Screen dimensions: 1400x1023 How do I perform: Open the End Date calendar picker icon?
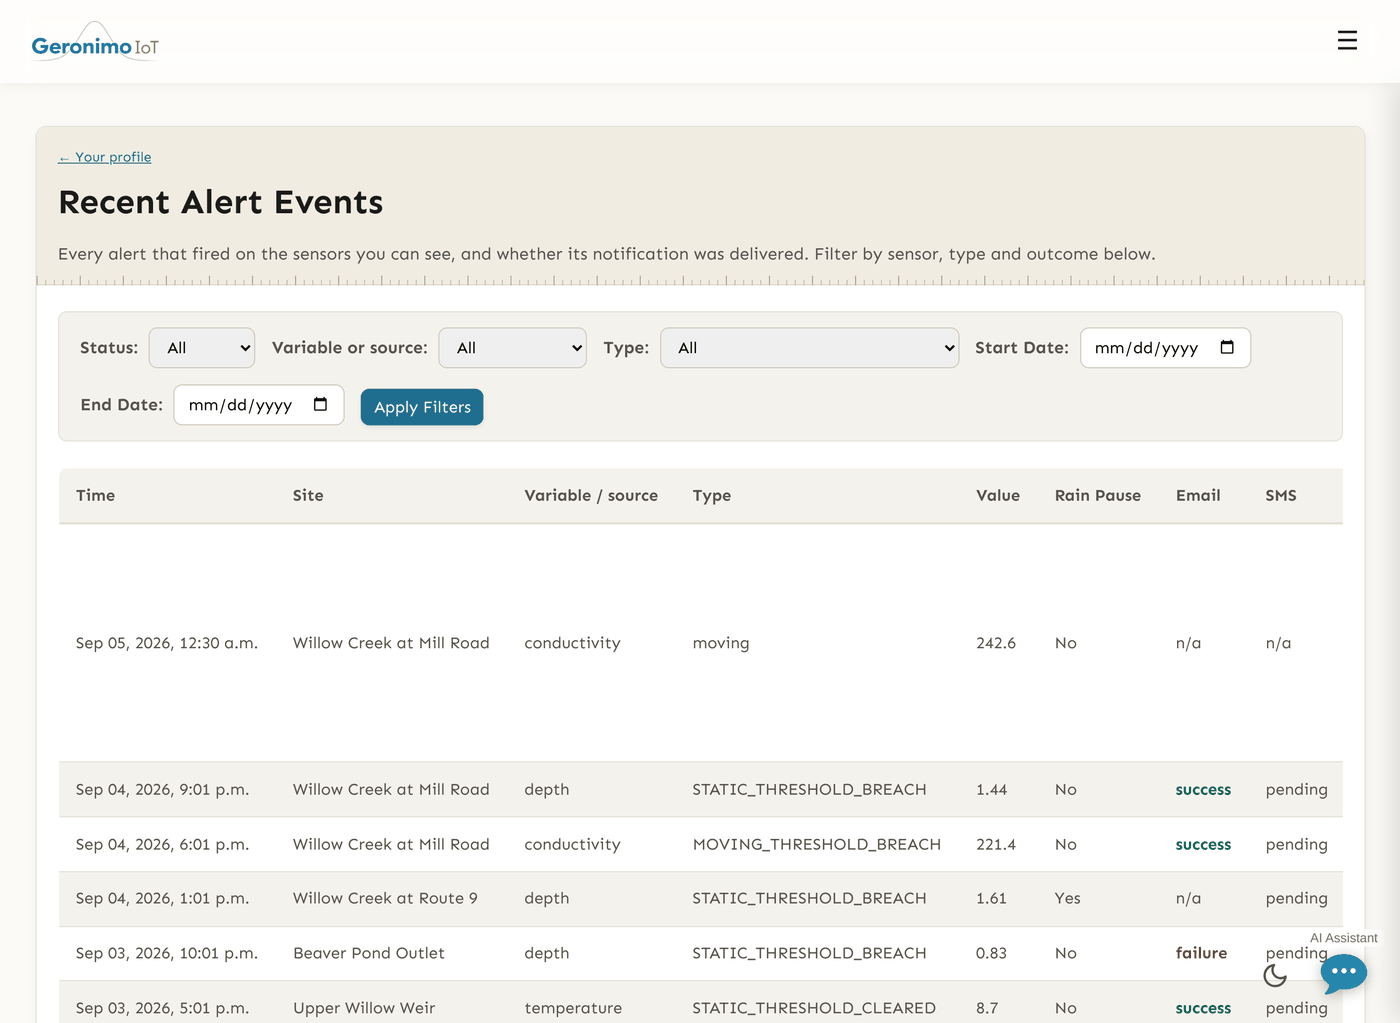pos(320,404)
